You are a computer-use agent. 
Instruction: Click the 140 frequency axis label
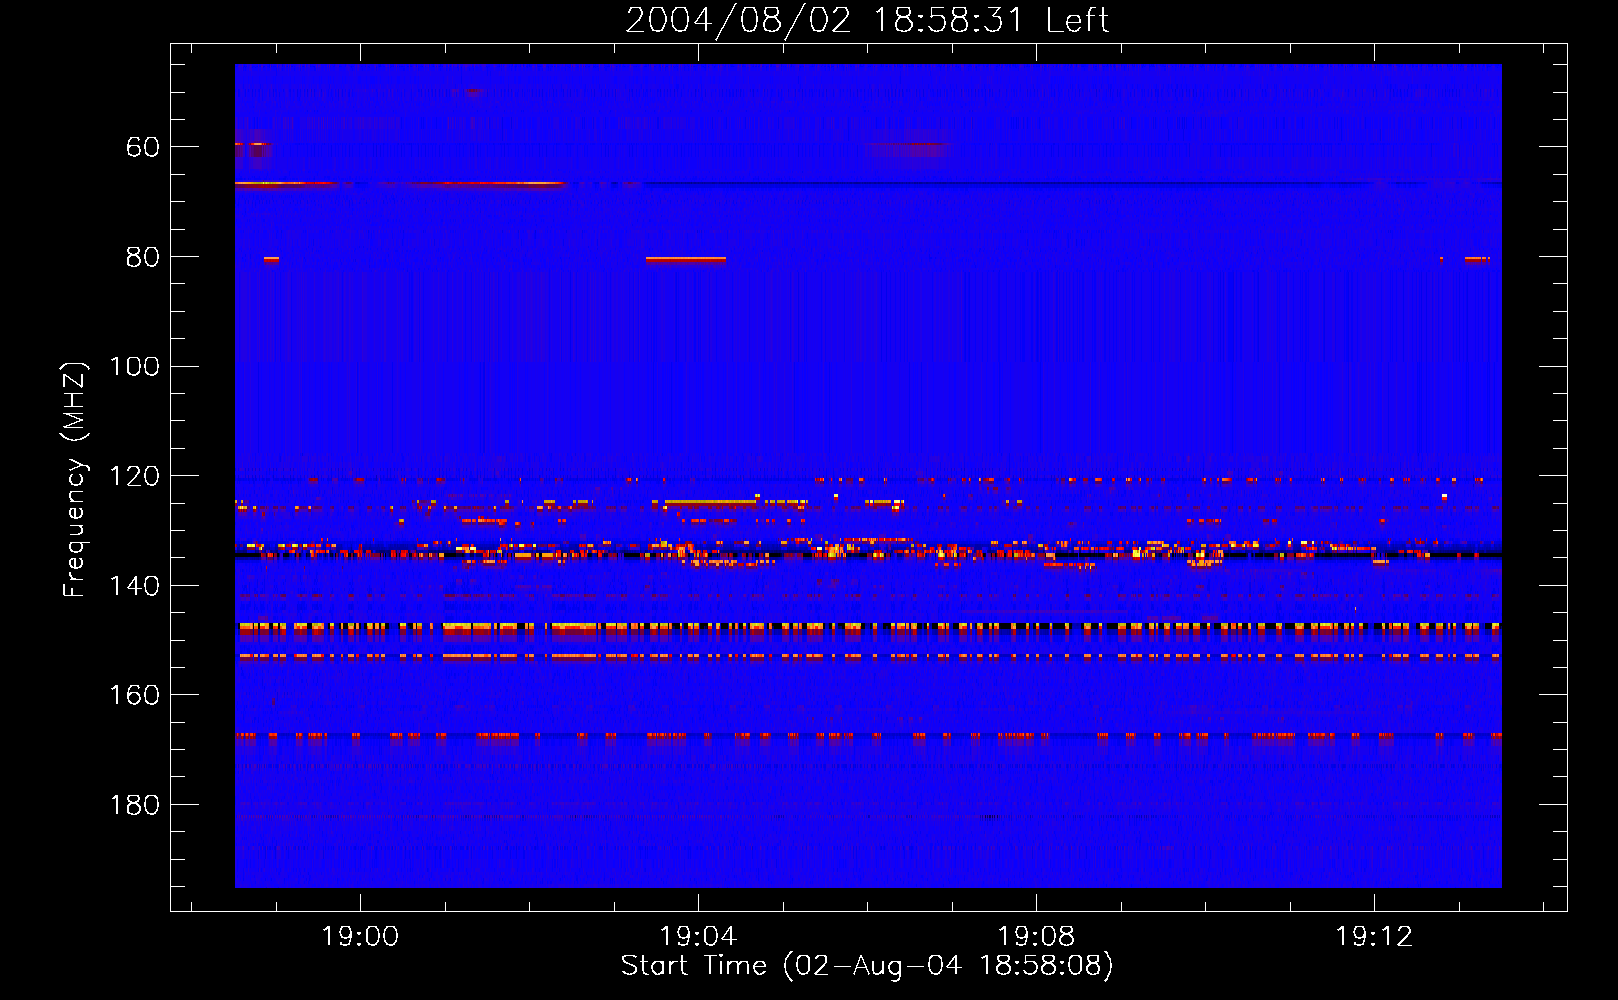point(134,586)
